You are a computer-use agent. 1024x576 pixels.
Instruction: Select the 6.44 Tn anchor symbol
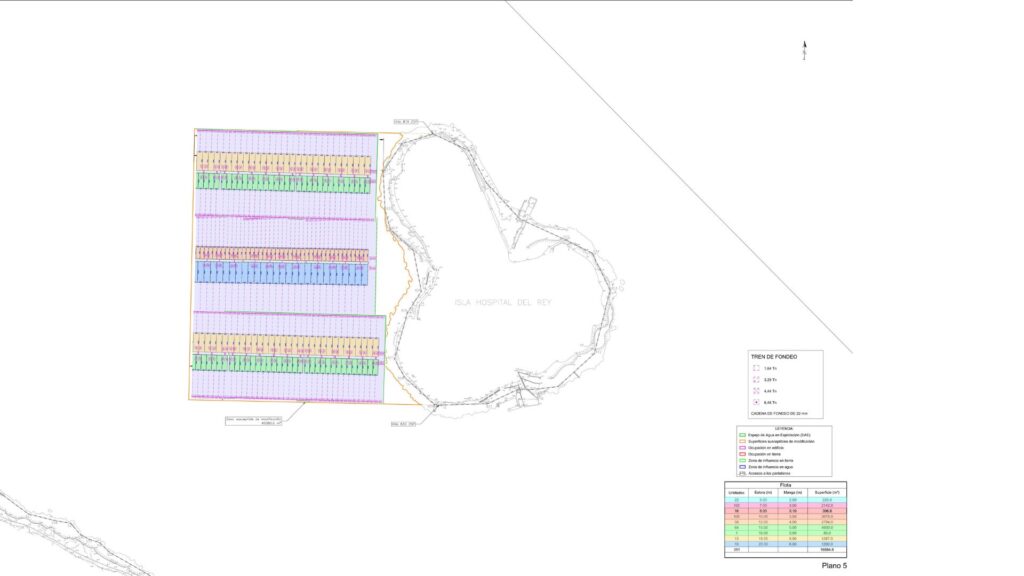tap(754, 401)
